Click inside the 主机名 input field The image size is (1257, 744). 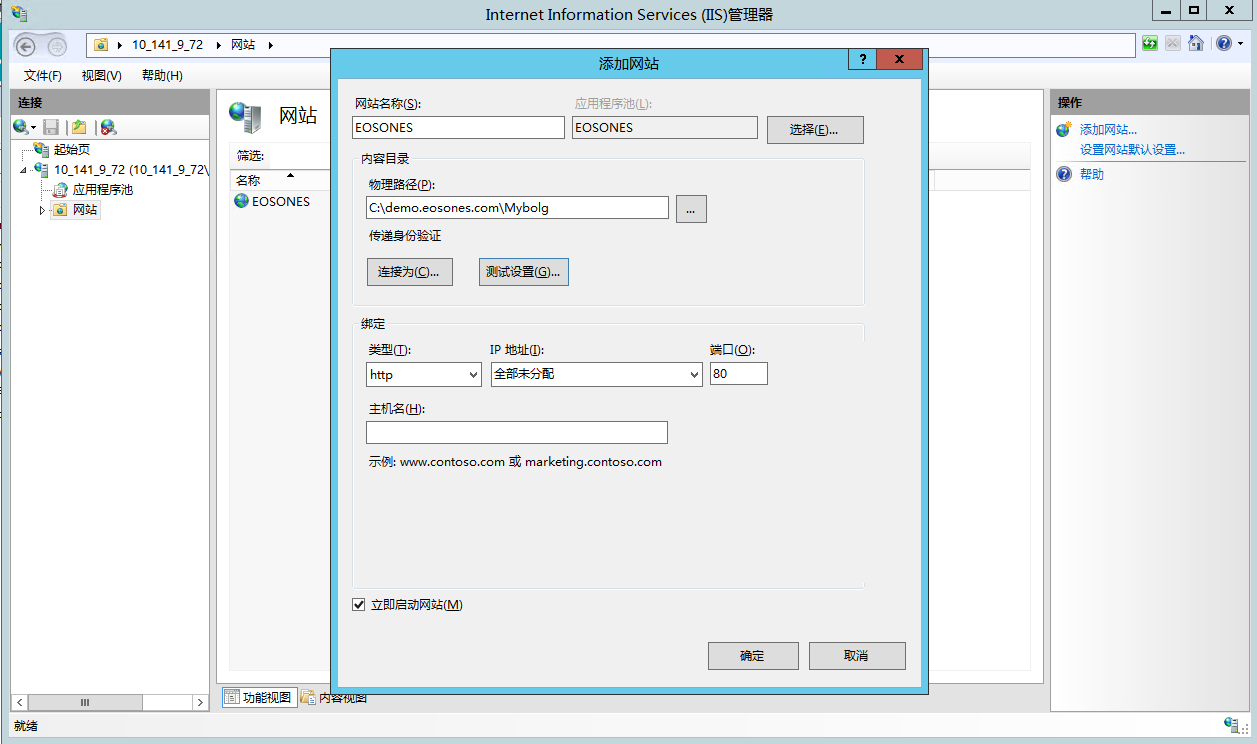(x=516, y=432)
